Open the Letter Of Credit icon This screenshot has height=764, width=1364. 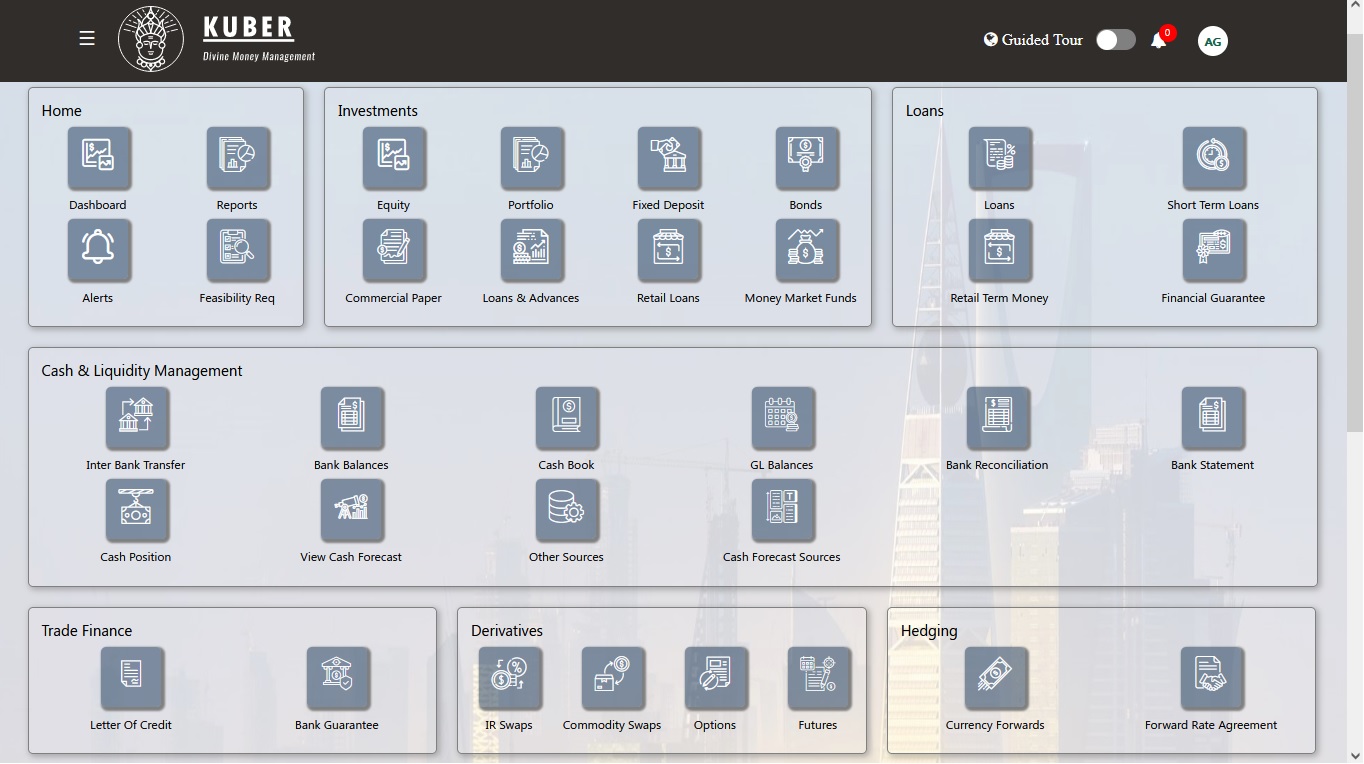click(132, 678)
